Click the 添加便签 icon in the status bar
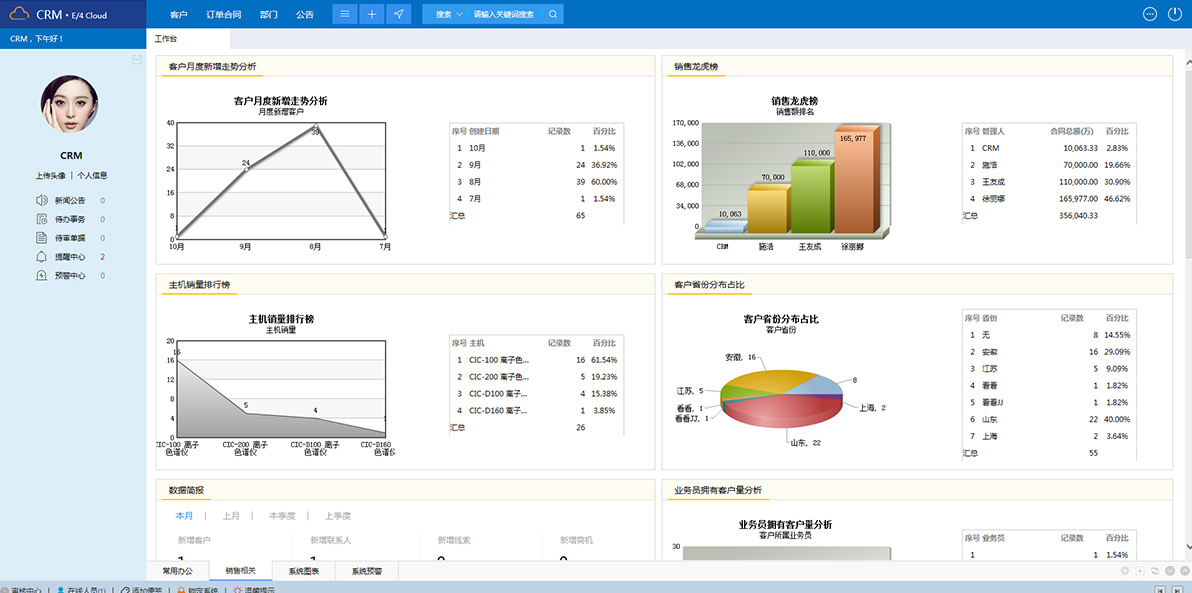This screenshot has width=1192, height=593. tap(127, 588)
